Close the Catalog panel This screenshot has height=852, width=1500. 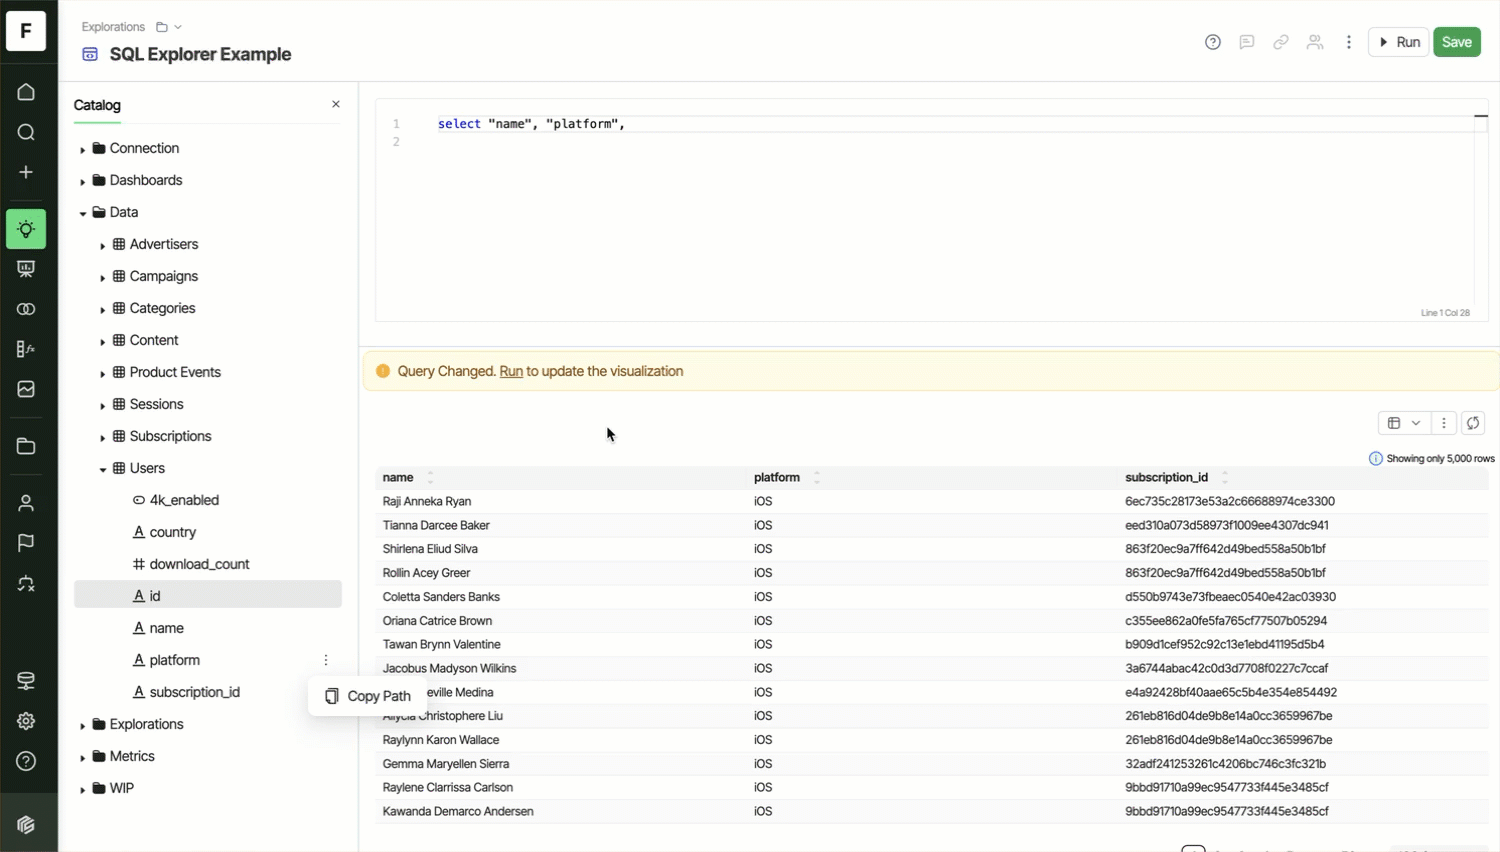tap(336, 104)
